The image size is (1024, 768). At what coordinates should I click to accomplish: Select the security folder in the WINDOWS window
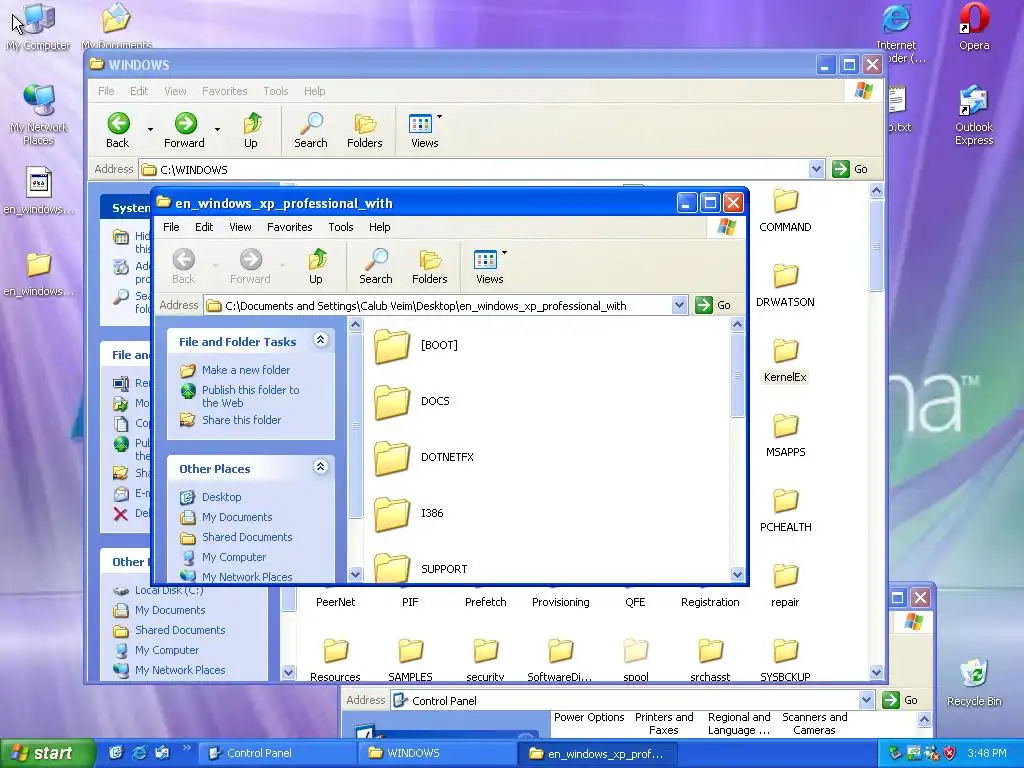pyautogui.click(x=485, y=660)
